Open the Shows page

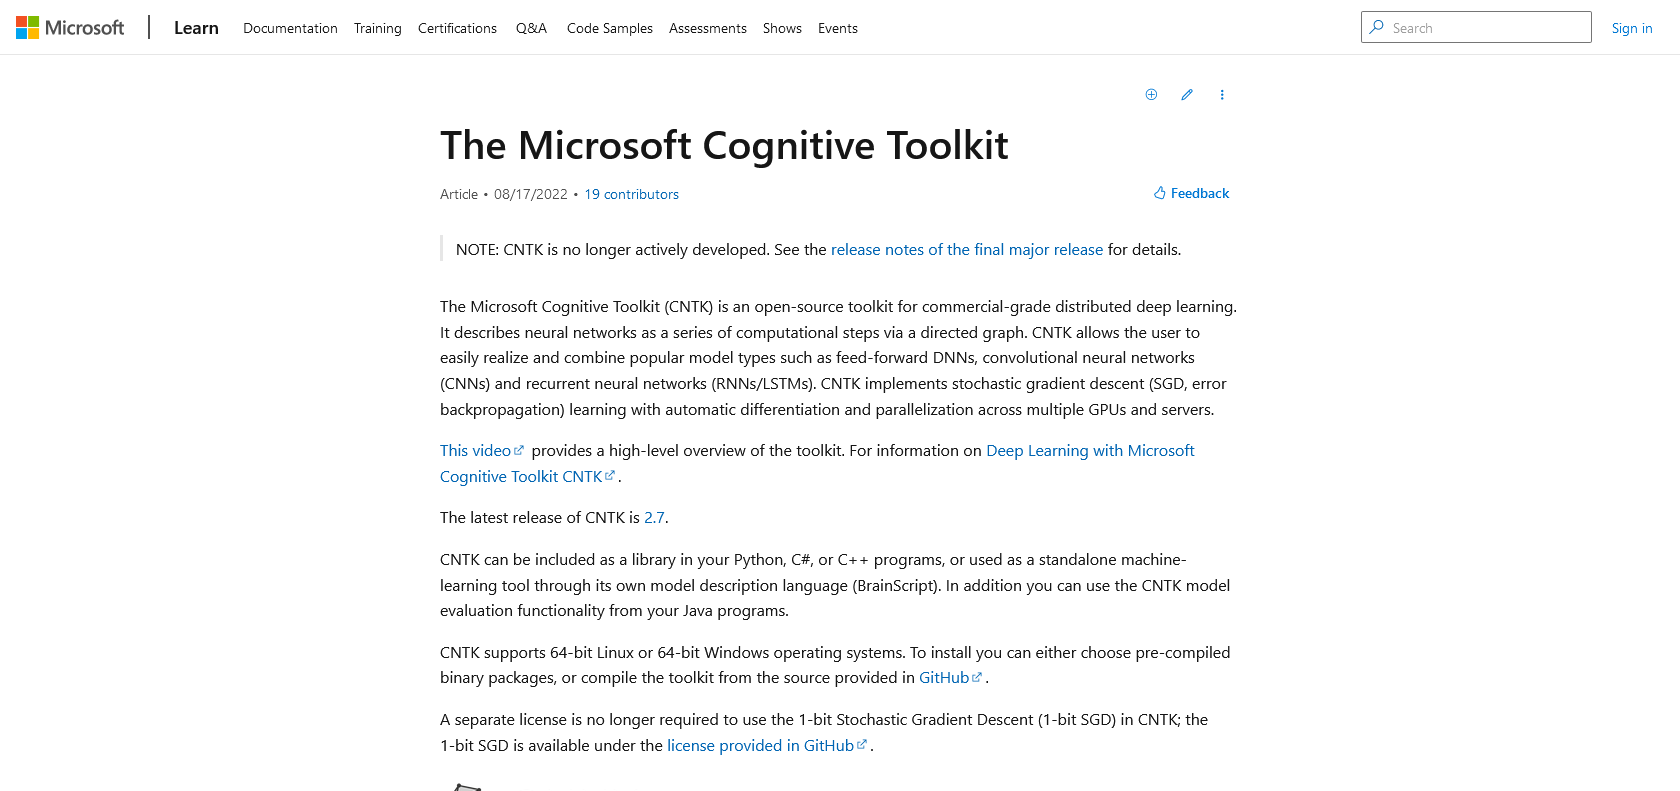click(x=782, y=28)
